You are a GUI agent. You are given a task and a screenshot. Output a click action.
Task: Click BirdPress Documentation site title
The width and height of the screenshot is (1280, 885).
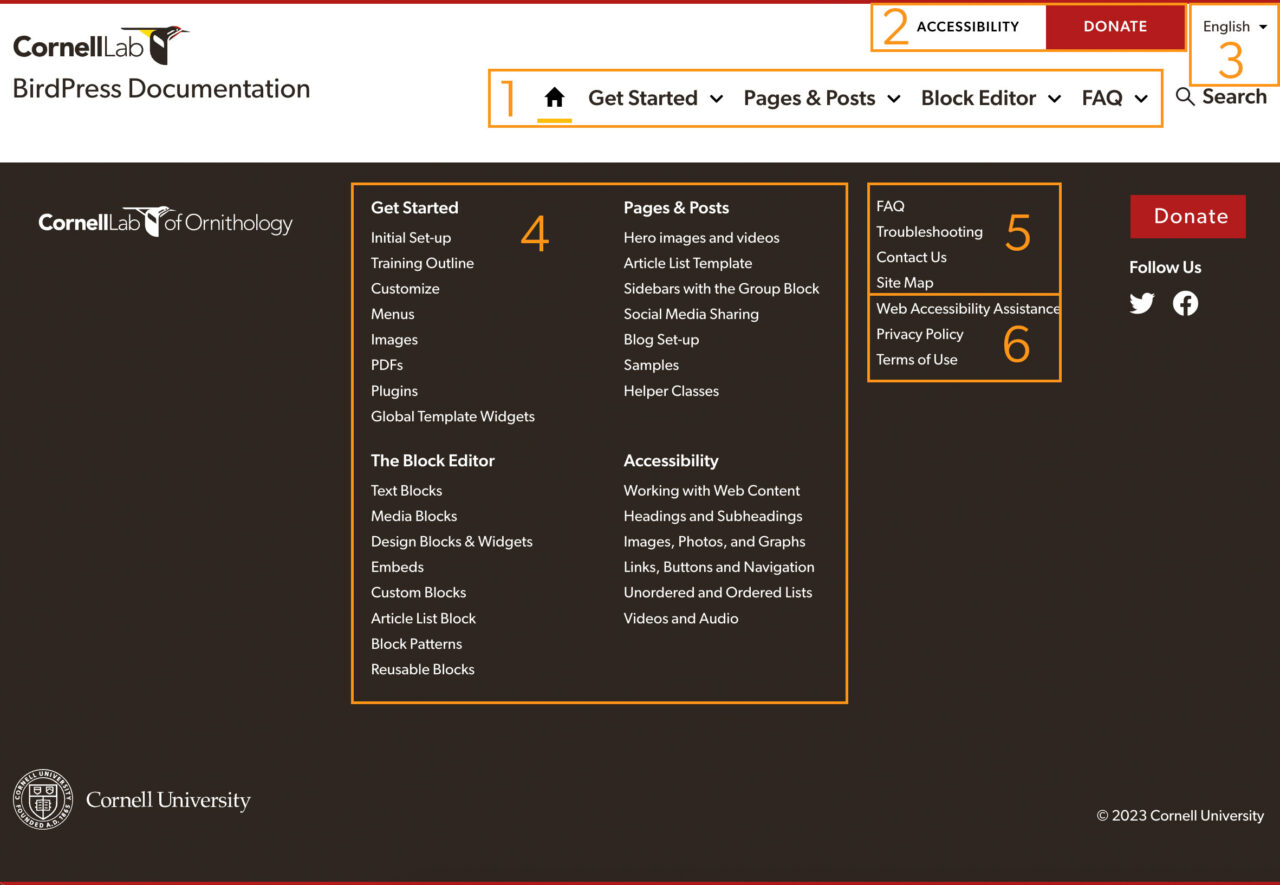click(x=161, y=88)
